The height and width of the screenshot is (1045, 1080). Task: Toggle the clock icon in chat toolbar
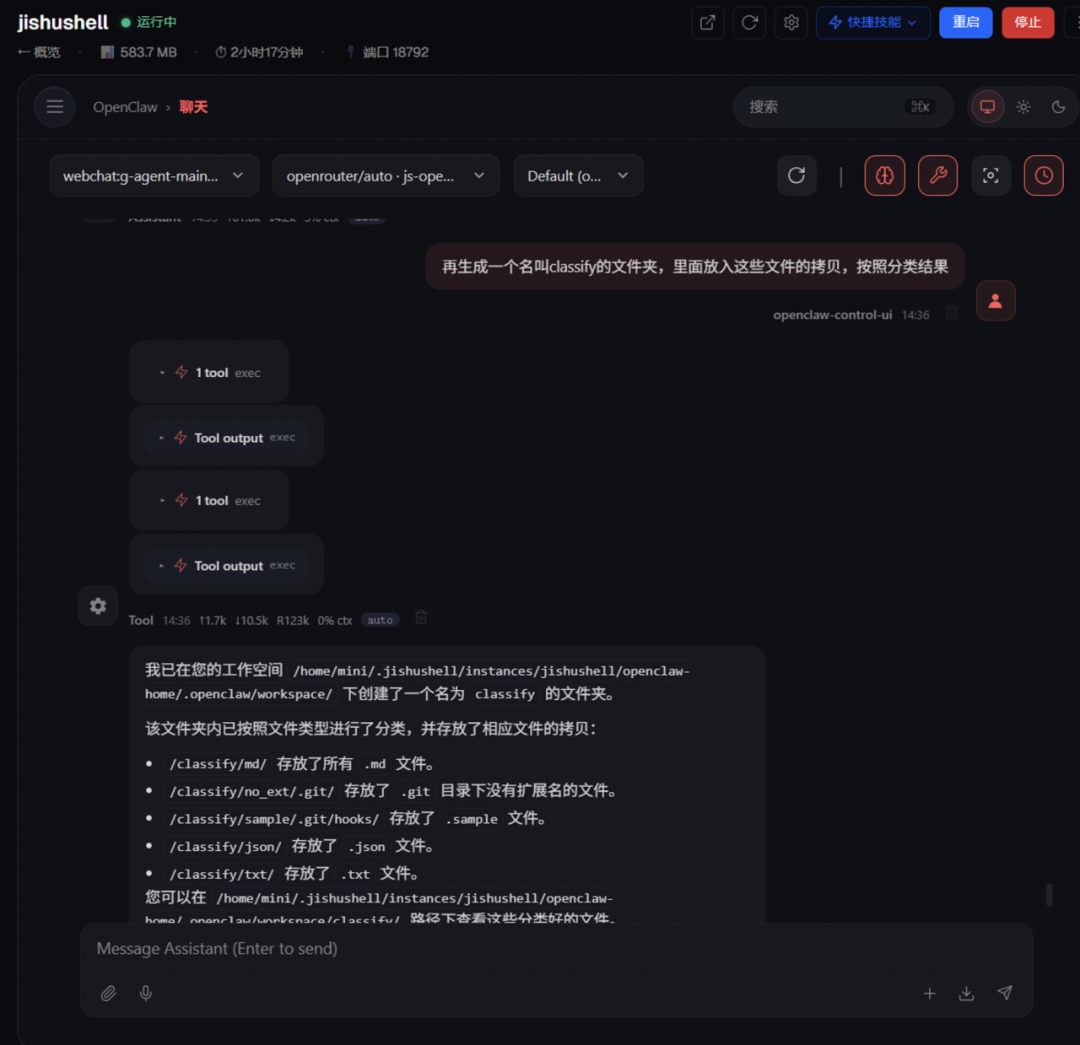click(1043, 176)
